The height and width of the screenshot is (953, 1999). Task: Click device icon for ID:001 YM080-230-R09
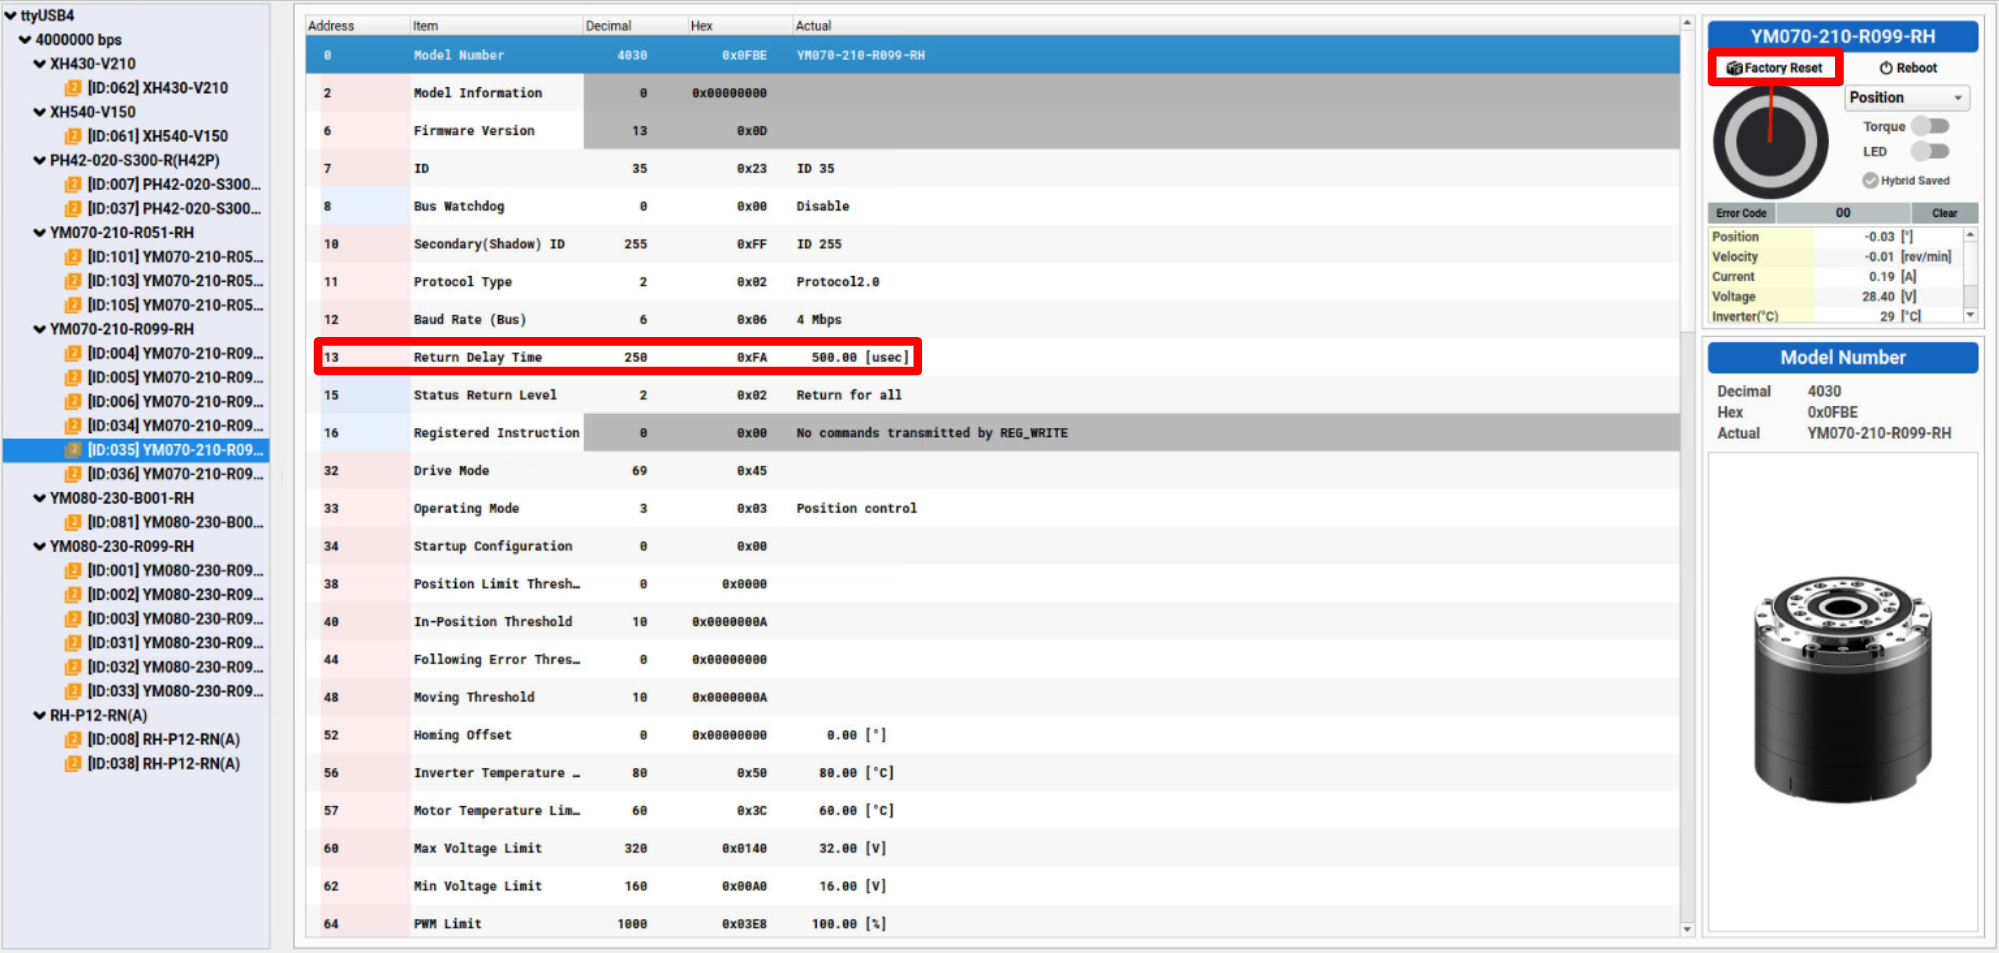click(73, 570)
